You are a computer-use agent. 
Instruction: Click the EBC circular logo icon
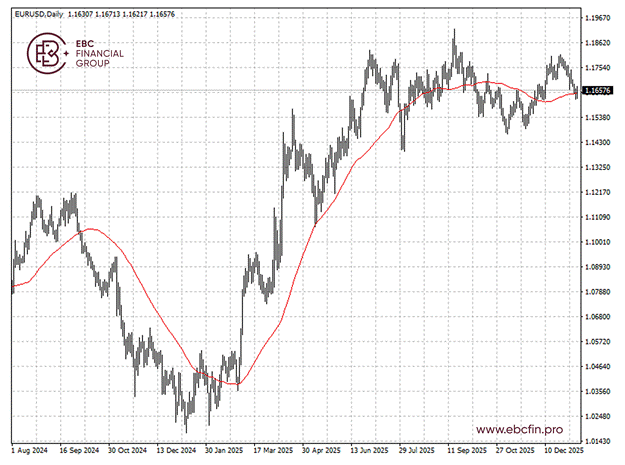point(46,53)
